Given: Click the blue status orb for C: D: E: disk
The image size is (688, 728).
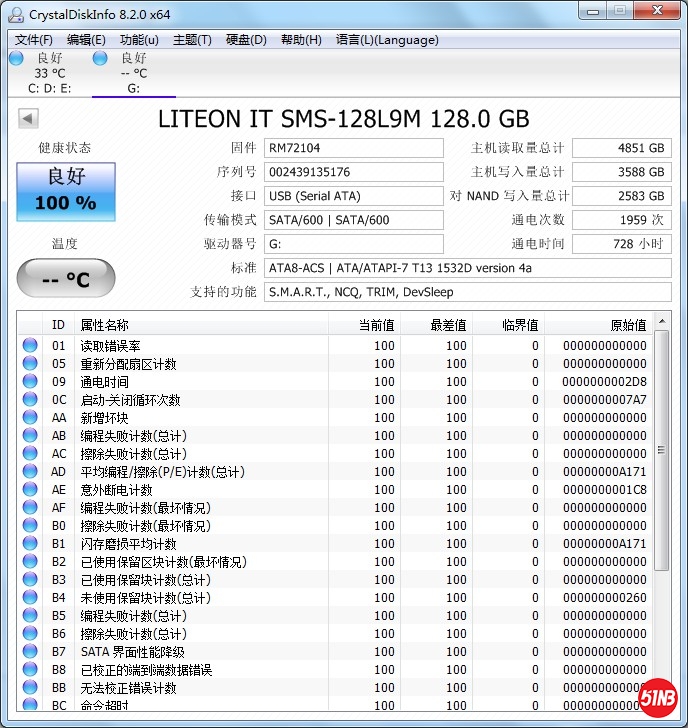Looking at the screenshot, I should 16,59.
